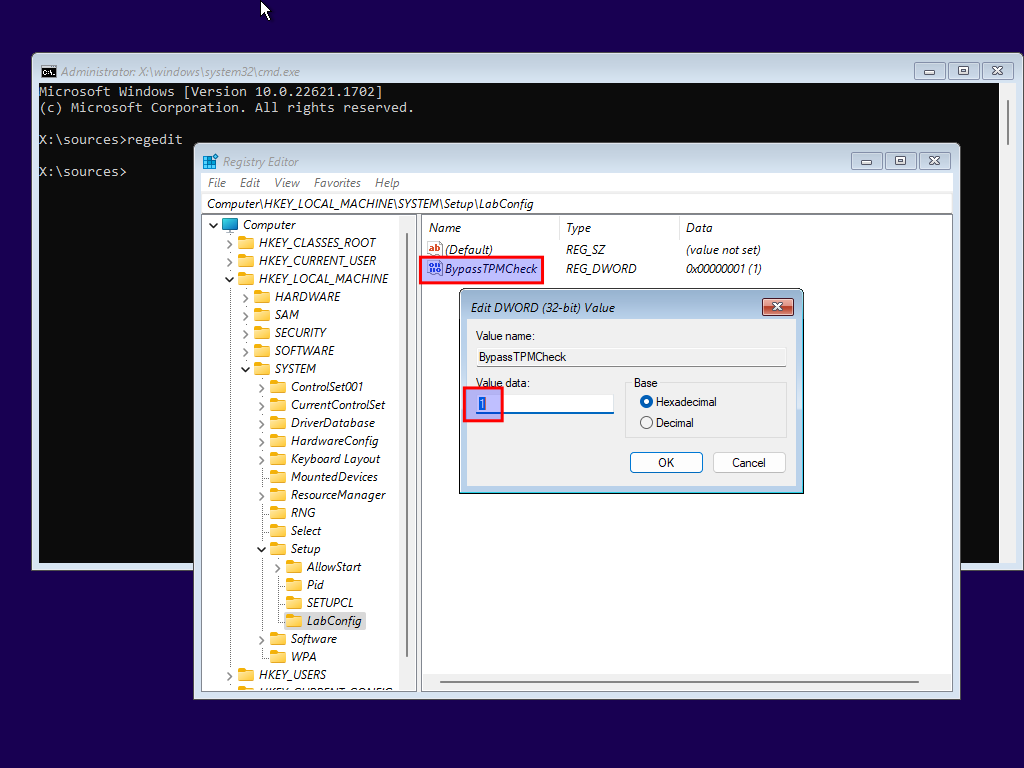Click the DriverDatabase folder icon
The width and height of the screenshot is (1024, 768).
[278, 423]
